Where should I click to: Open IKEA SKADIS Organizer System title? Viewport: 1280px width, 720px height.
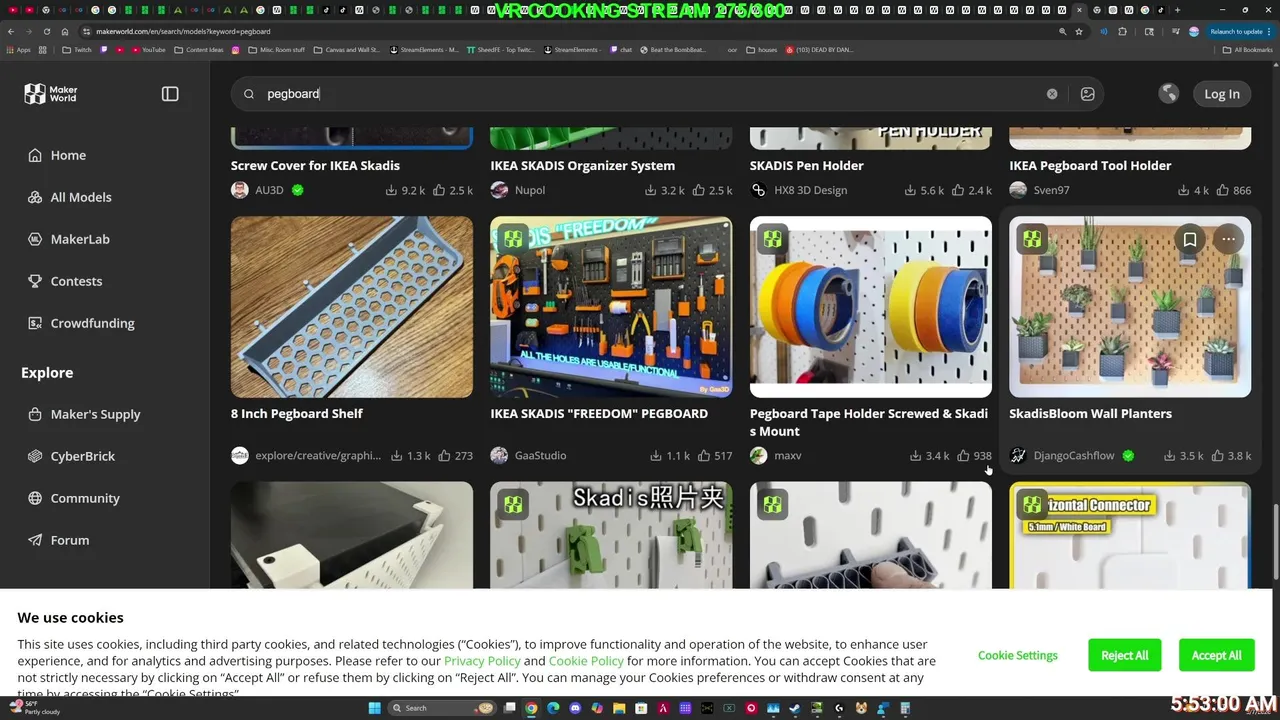point(582,166)
